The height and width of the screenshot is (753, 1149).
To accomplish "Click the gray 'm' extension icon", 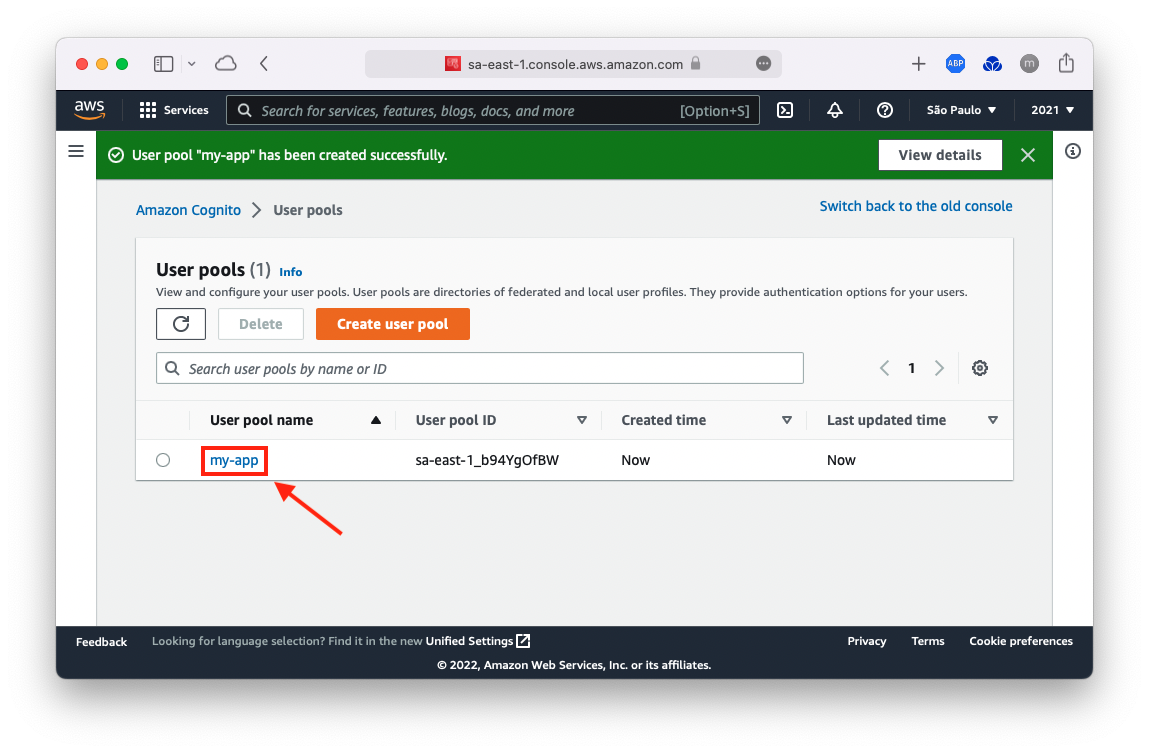I will coord(1029,64).
